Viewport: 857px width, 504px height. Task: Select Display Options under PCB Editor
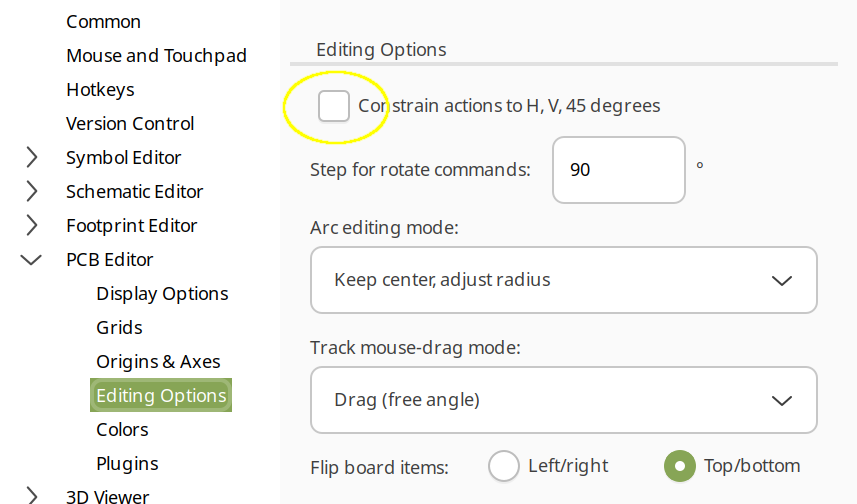(162, 293)
